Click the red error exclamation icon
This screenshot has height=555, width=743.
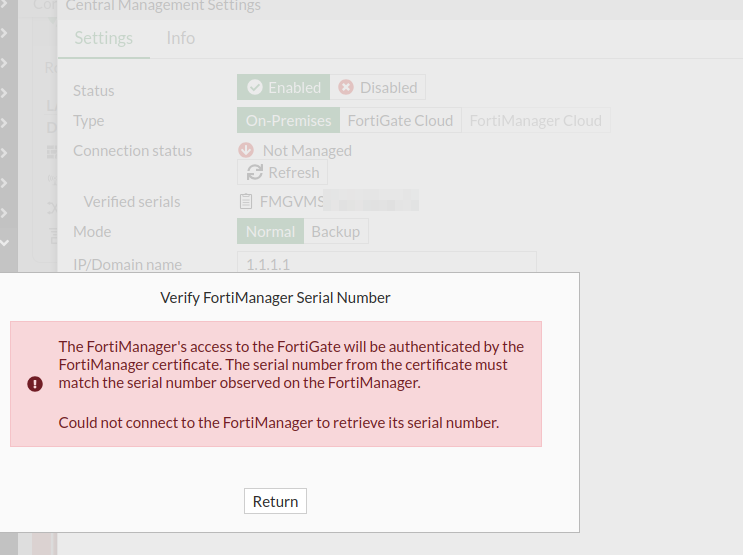[35, 383]
